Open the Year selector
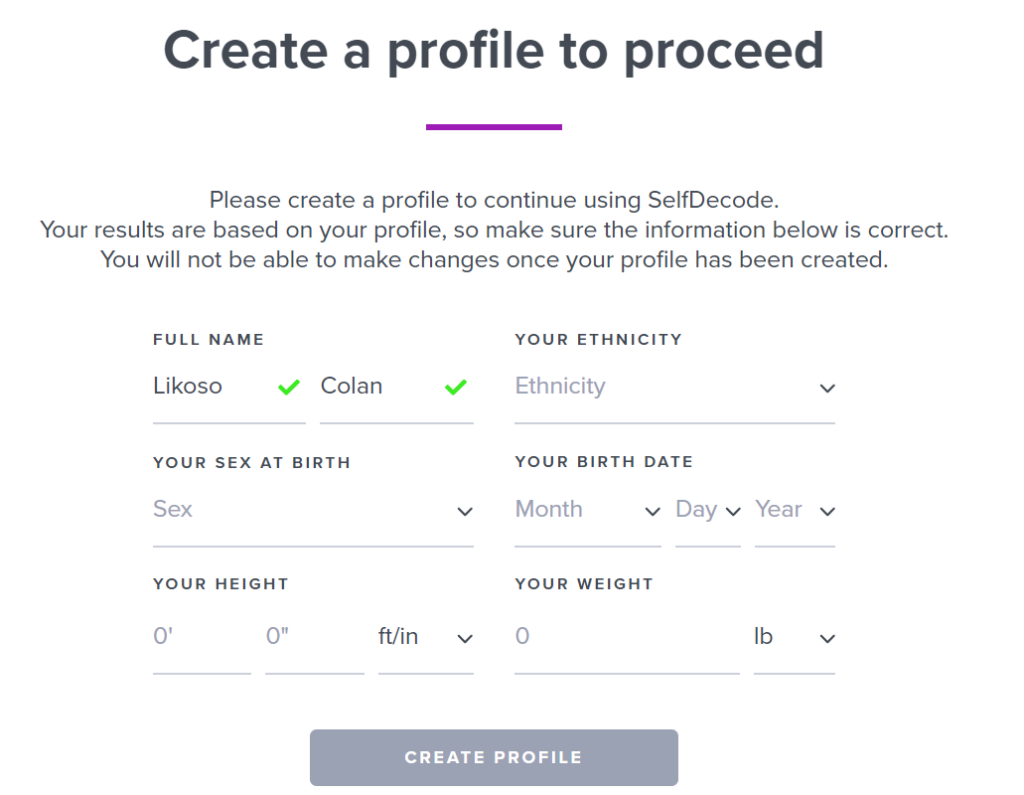1024x795 pixels. coord(795,513)
